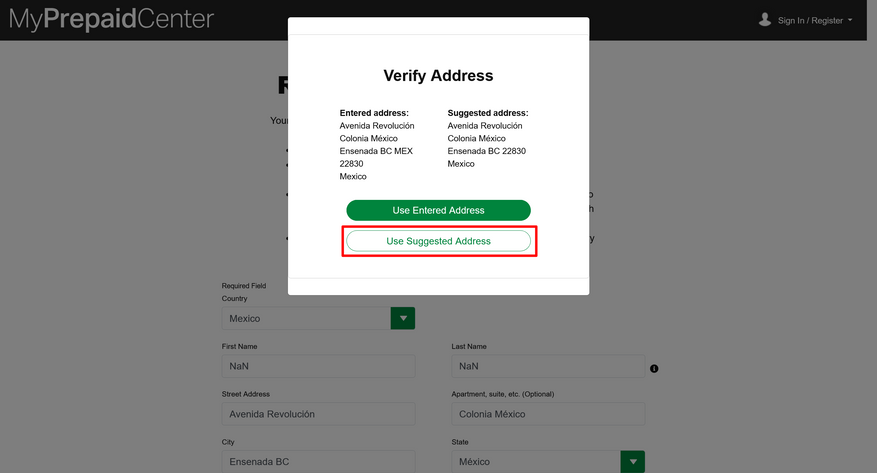The width and height of the screenshot is (877, 473).
Task: Focus the City field with Ensenada BC
Action: (318, 462)
